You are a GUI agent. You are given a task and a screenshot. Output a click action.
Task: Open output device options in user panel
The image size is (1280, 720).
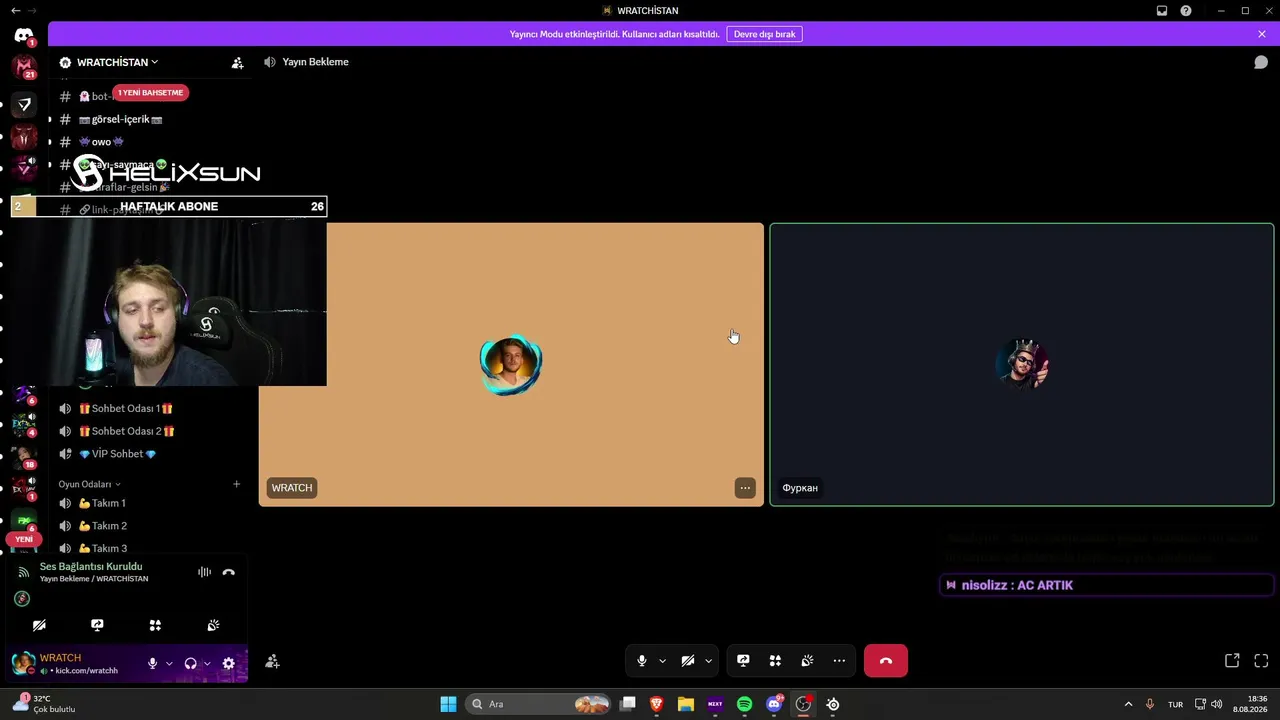pyautogui.click(x=207, y=663)
